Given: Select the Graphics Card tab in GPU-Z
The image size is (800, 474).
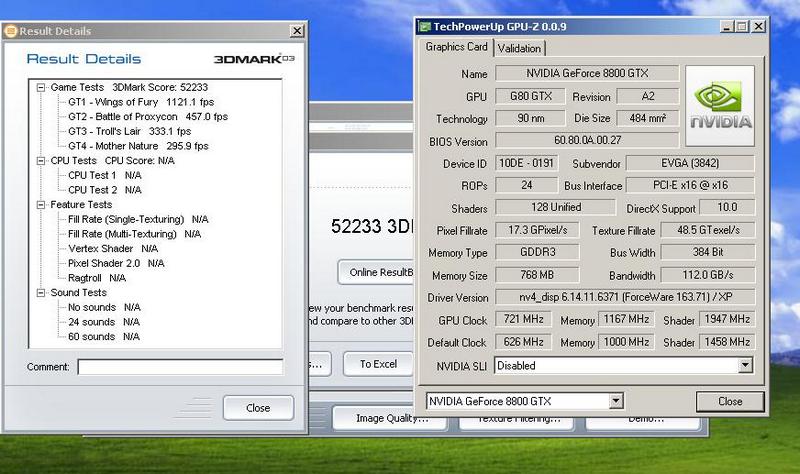Looking at the screenshot, I should coord(457,47).
